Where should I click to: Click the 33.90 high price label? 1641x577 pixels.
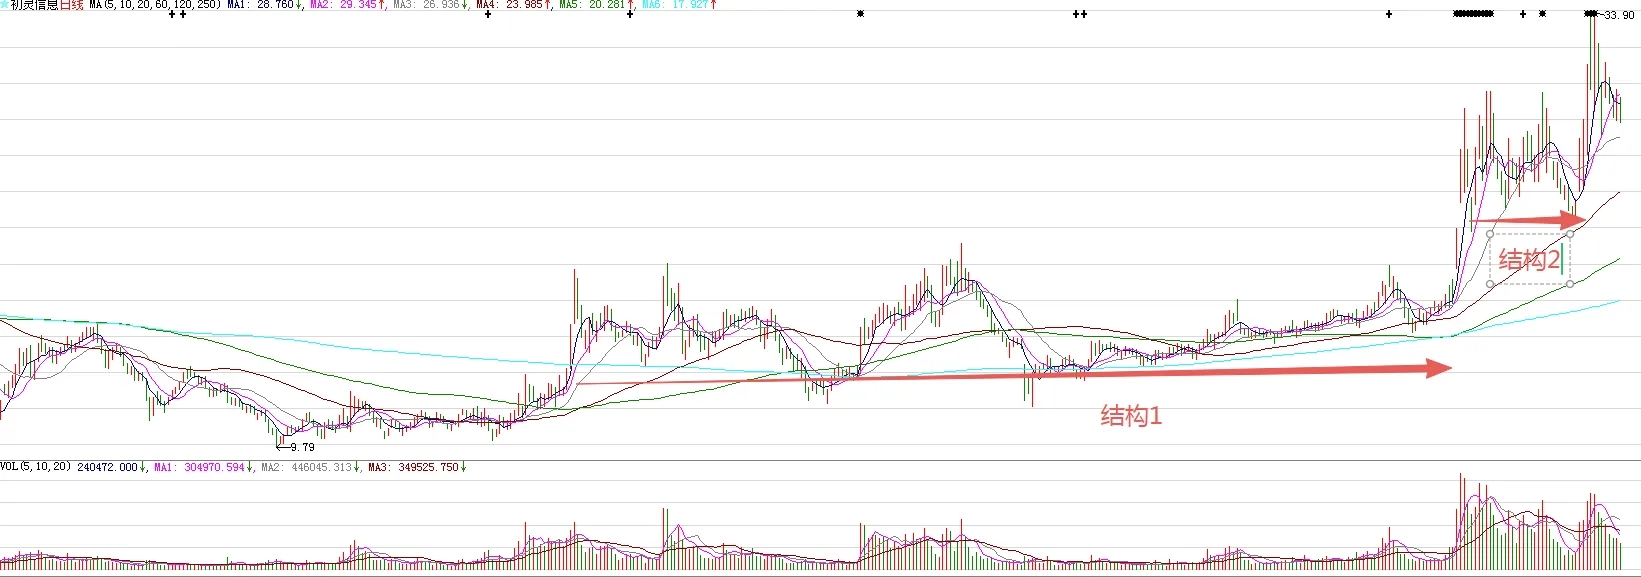tap(1619, 15)
